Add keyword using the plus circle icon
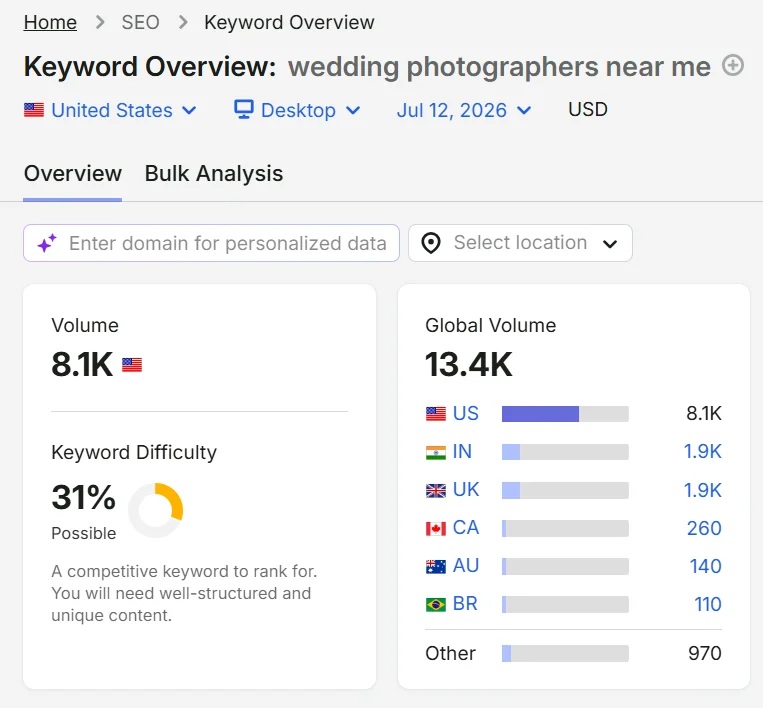 point(733,65)
